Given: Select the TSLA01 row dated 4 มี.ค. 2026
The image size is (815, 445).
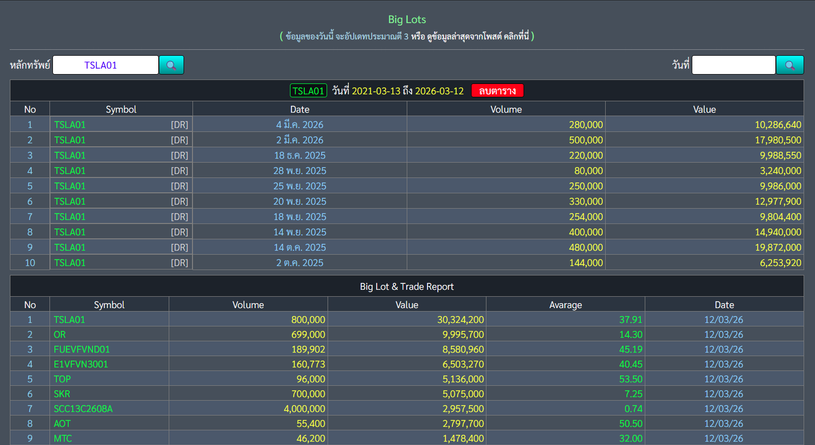Looking at the screenshot, I should 70,125.
